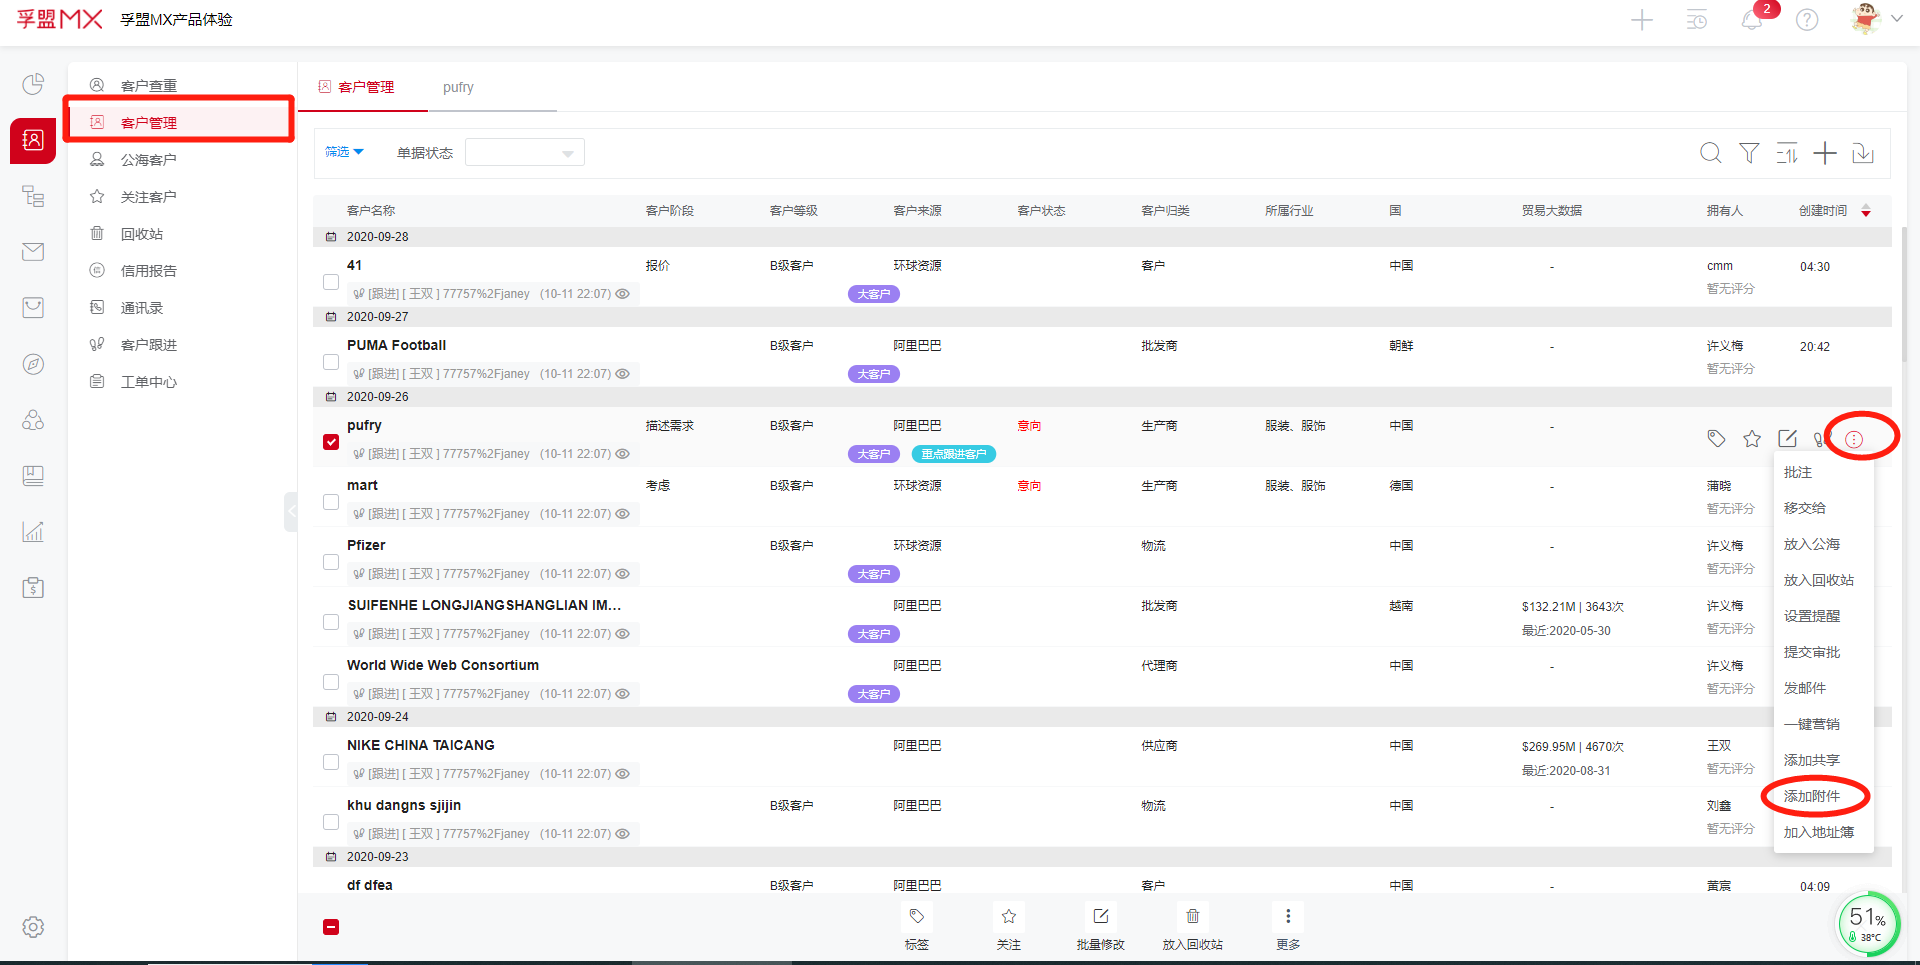
Task: Check the PUMA Football row checkbox
Action: pyautogui.click(x=331, y=362)
